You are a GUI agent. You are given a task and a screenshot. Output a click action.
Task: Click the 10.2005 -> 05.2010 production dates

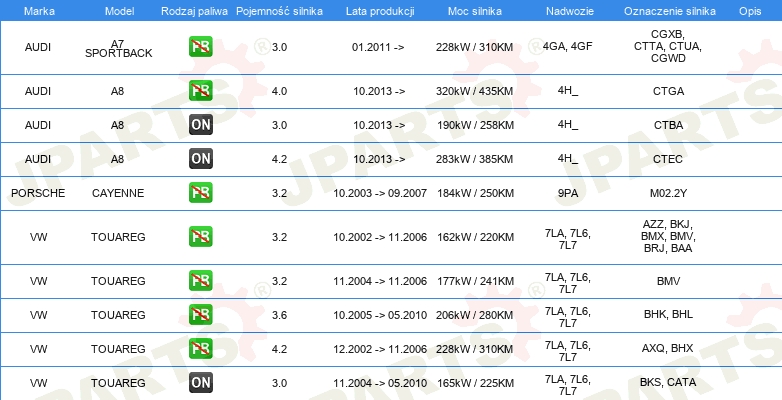coord(380,315)
